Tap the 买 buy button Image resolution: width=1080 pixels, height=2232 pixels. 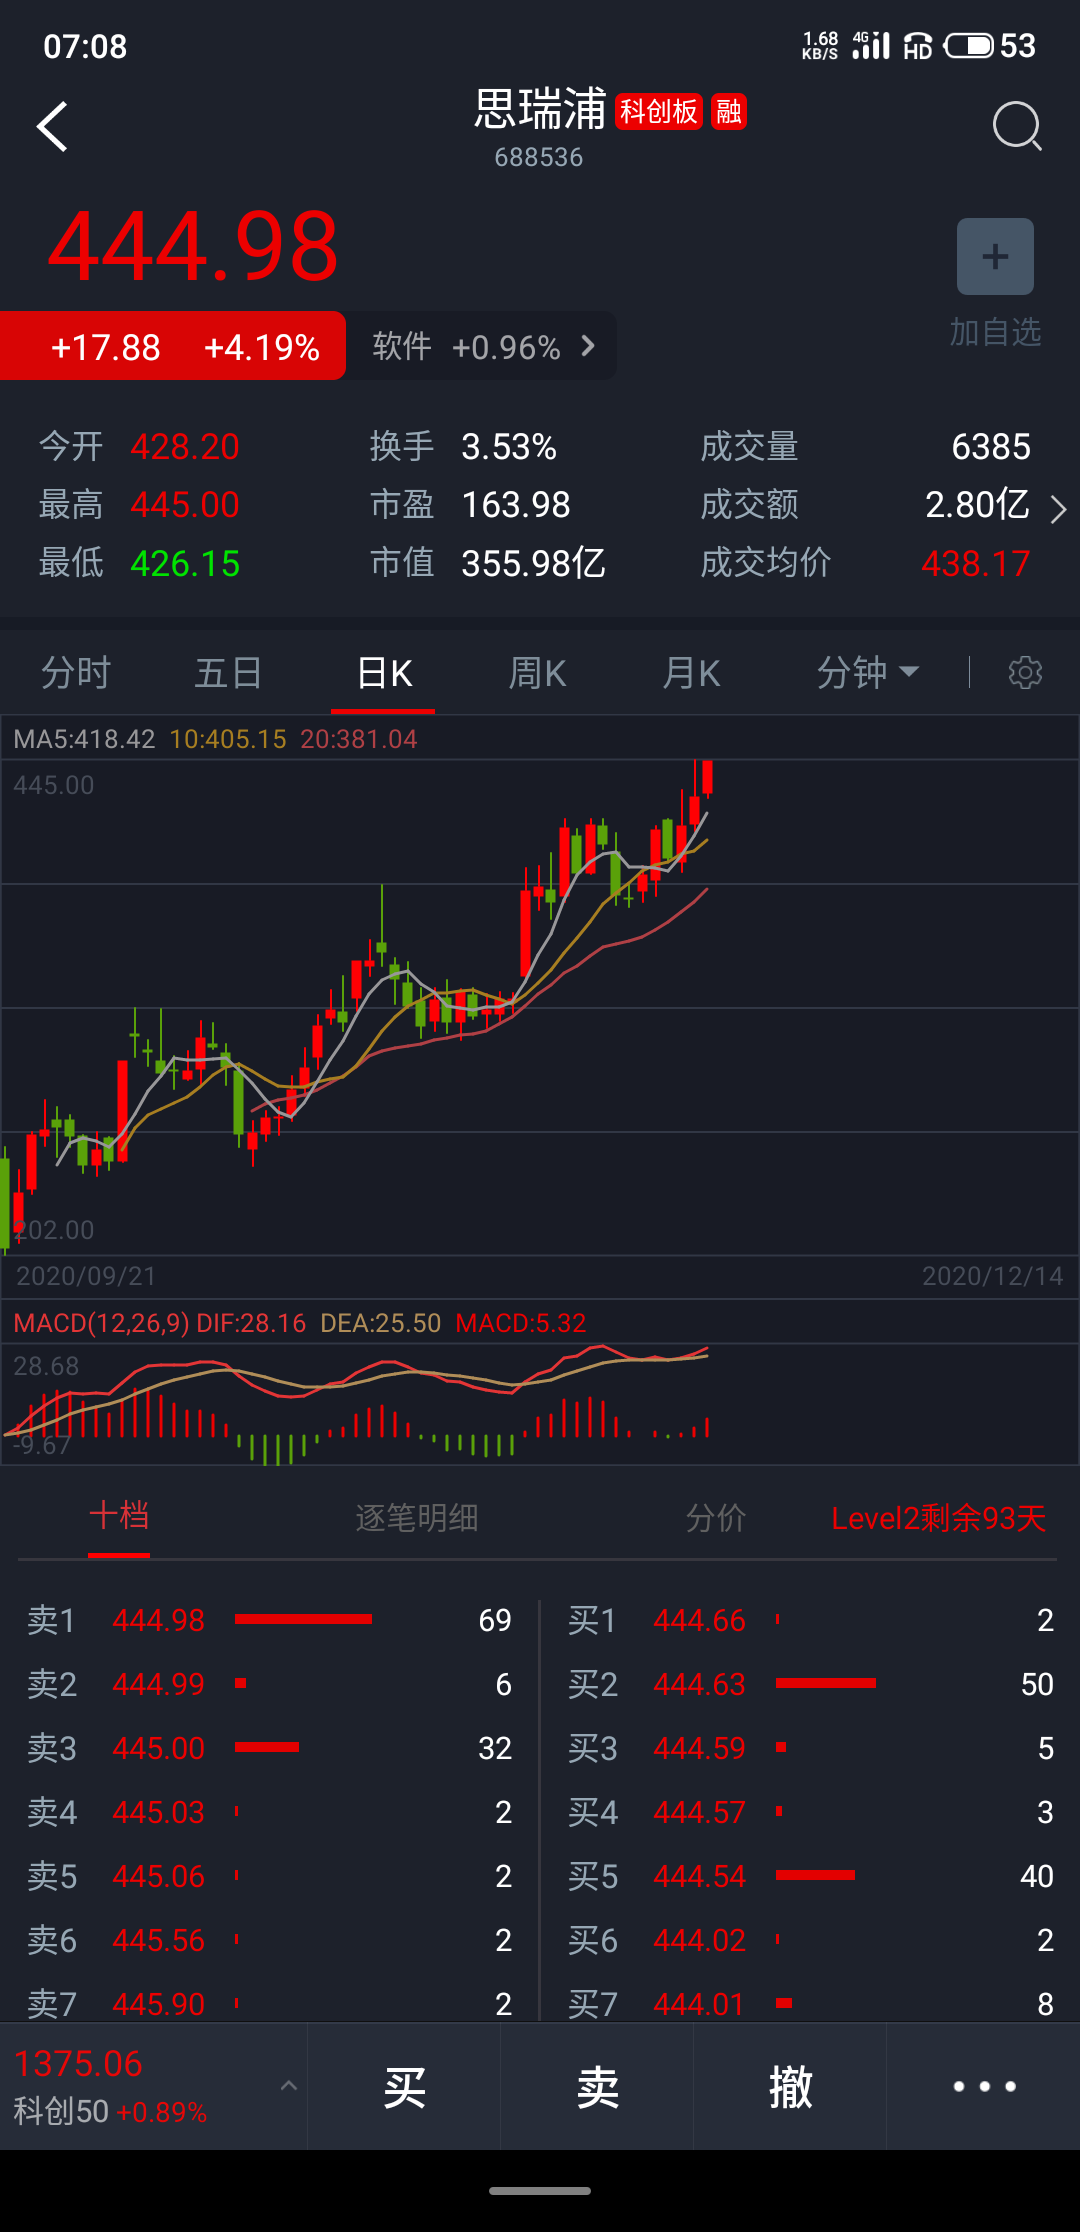coord(404,2087)
